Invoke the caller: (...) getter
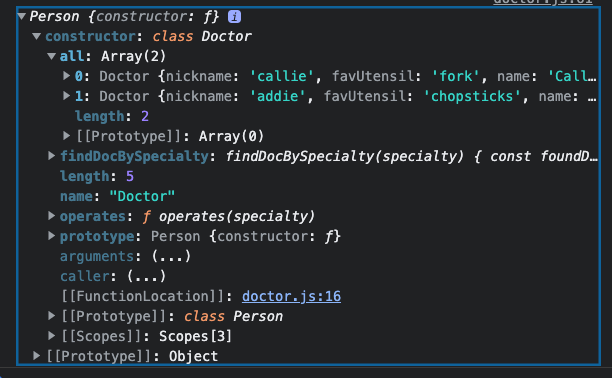The width and height of the screenshot is (612, 378). [146, 276]
